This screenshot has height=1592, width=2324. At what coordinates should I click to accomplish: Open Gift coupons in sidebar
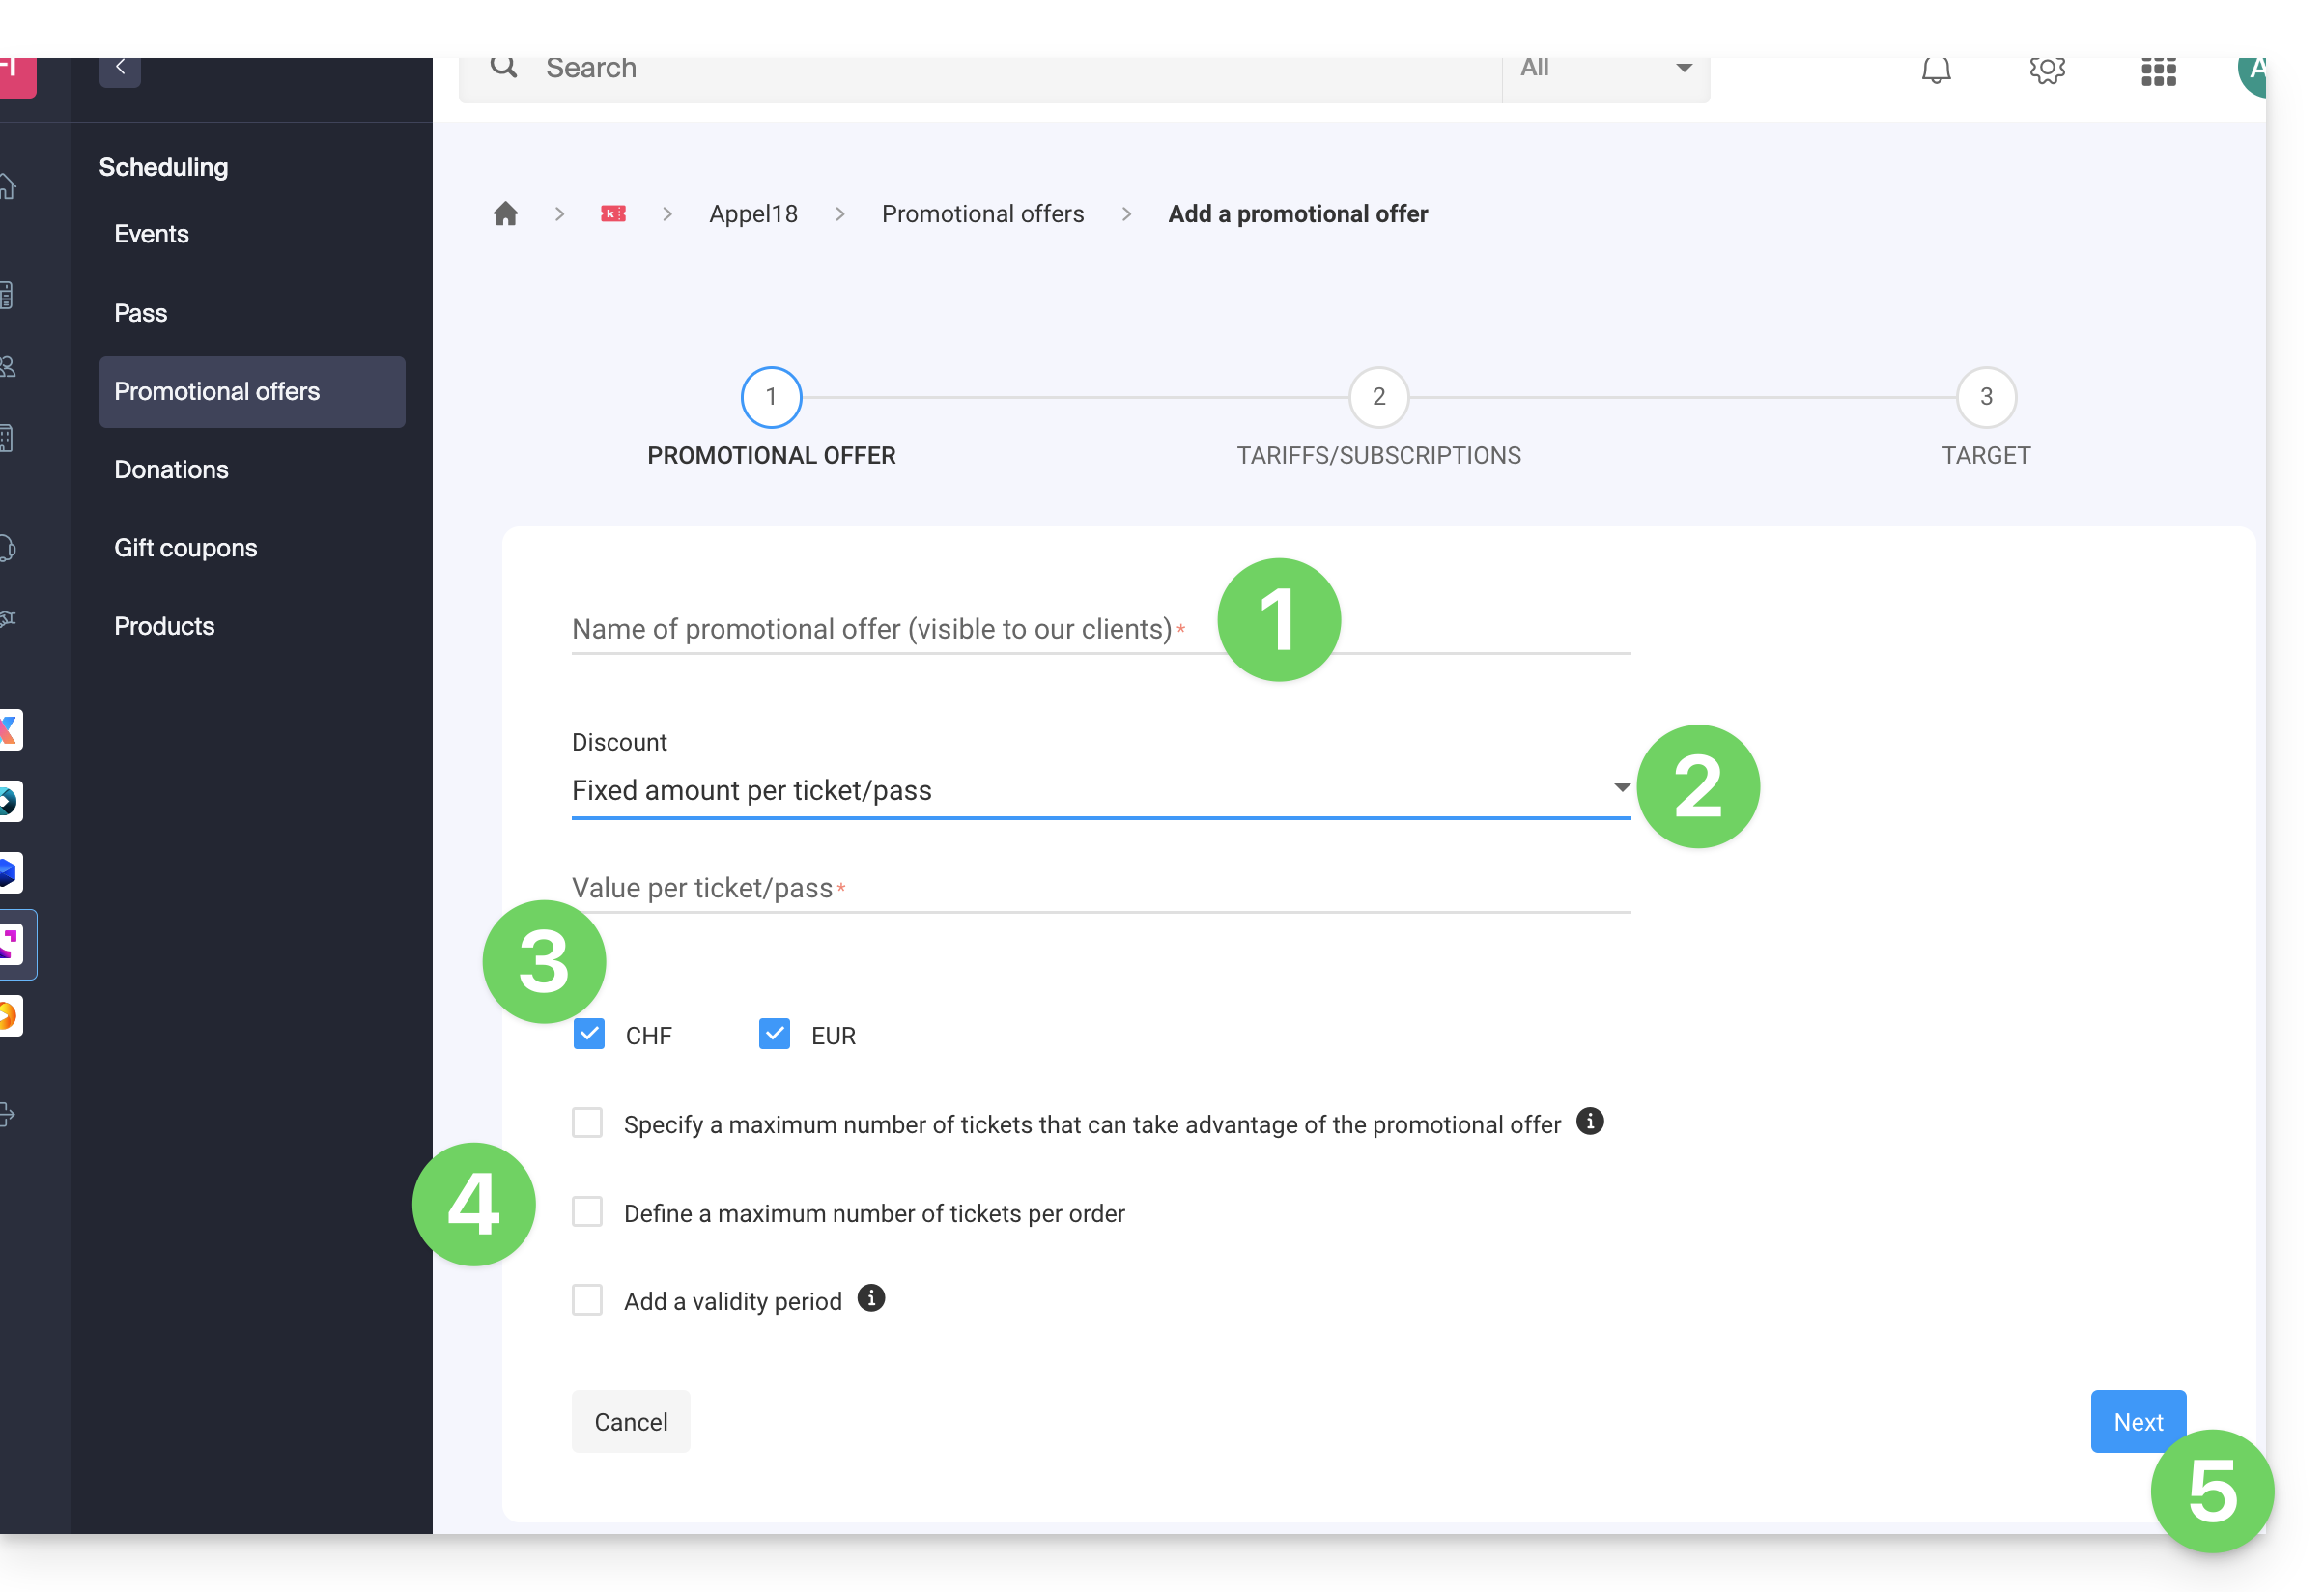click(x=186, y=548)
